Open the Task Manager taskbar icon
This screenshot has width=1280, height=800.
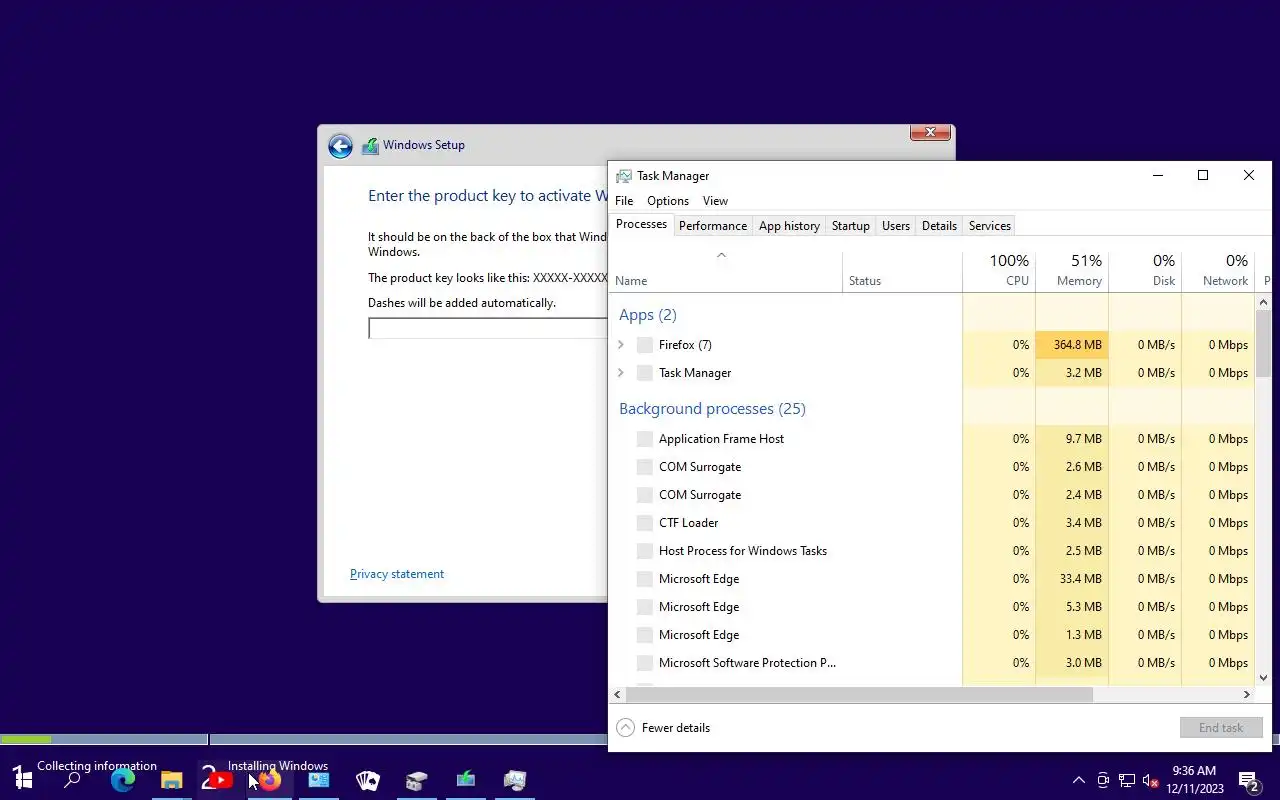pyautogui.click(x=515, y=780)
